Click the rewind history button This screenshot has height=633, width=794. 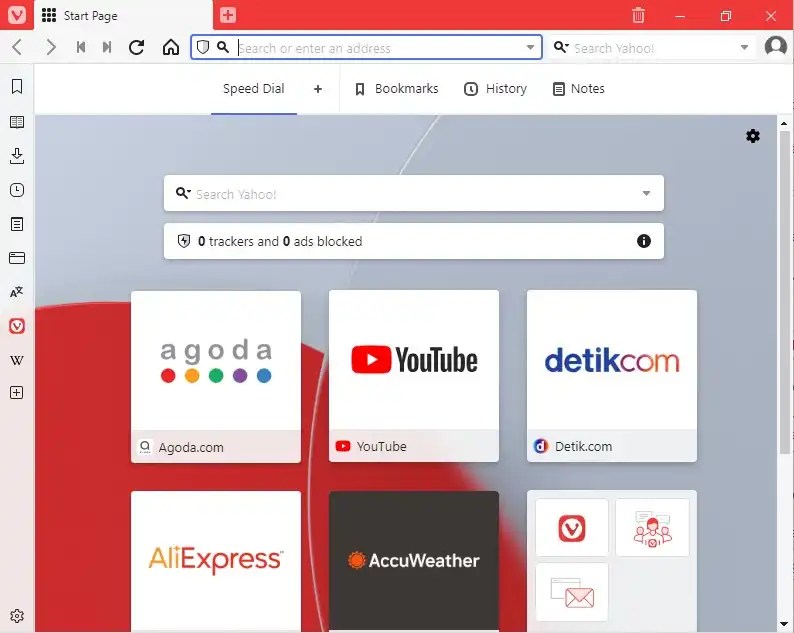click(x=81, y=48)
